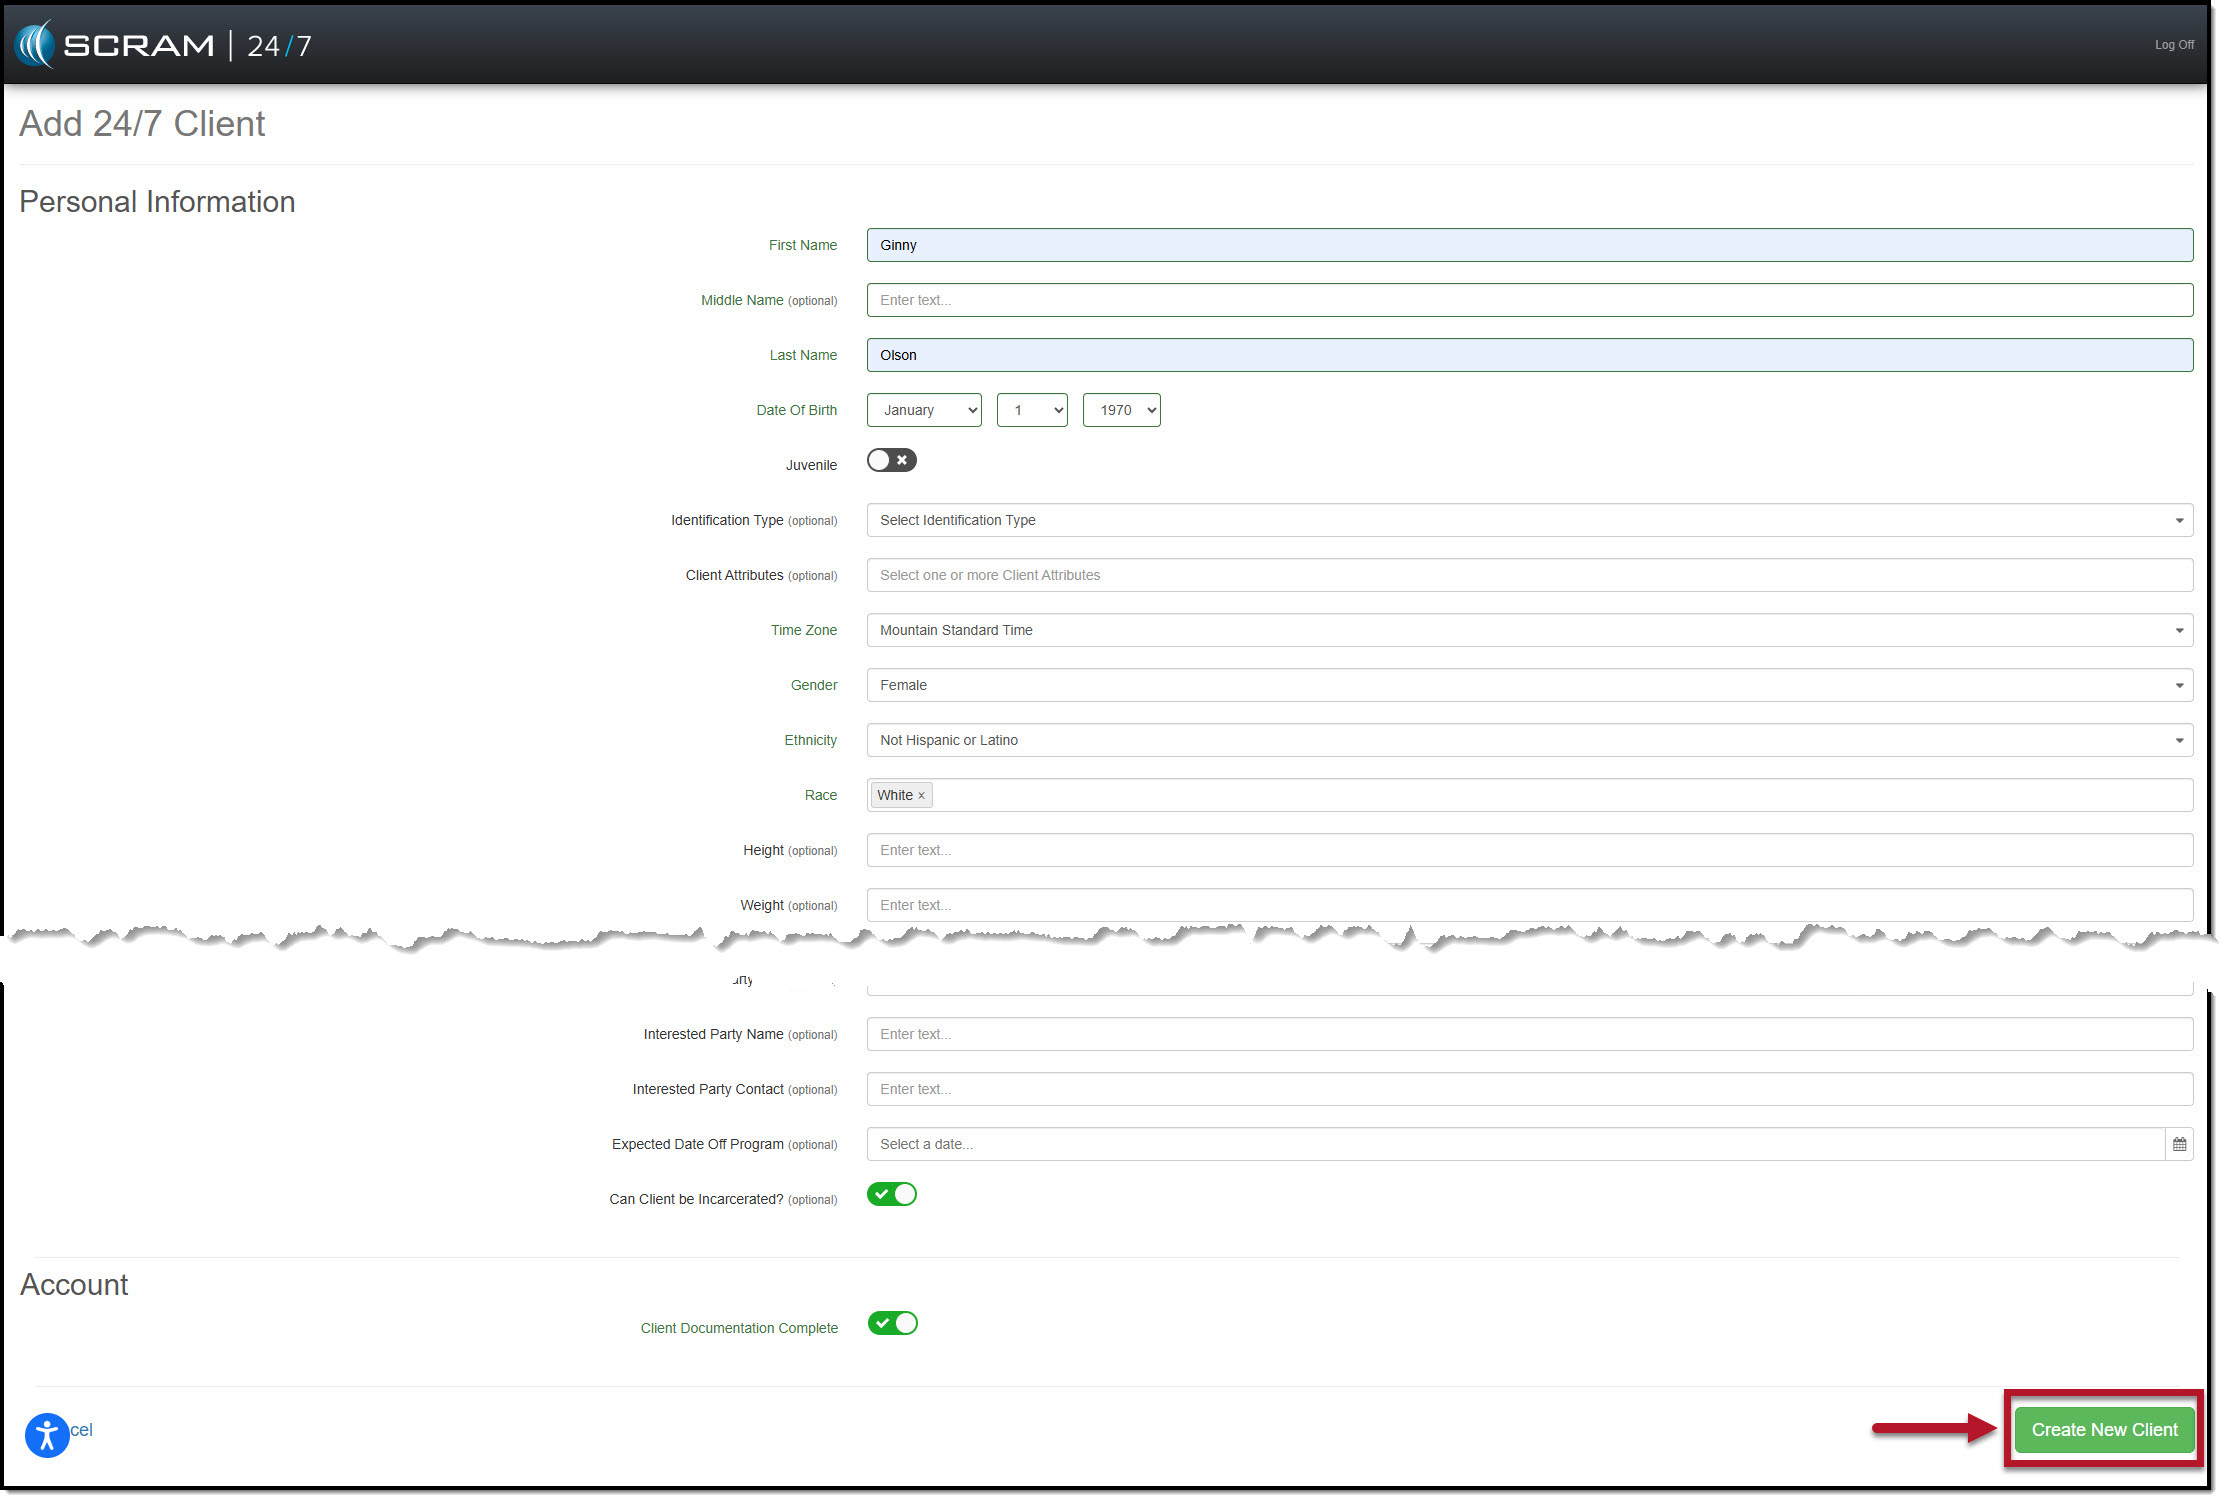Click the Interested Party Name field
2221x1500 pixels.
[x=1529, y=1034]
